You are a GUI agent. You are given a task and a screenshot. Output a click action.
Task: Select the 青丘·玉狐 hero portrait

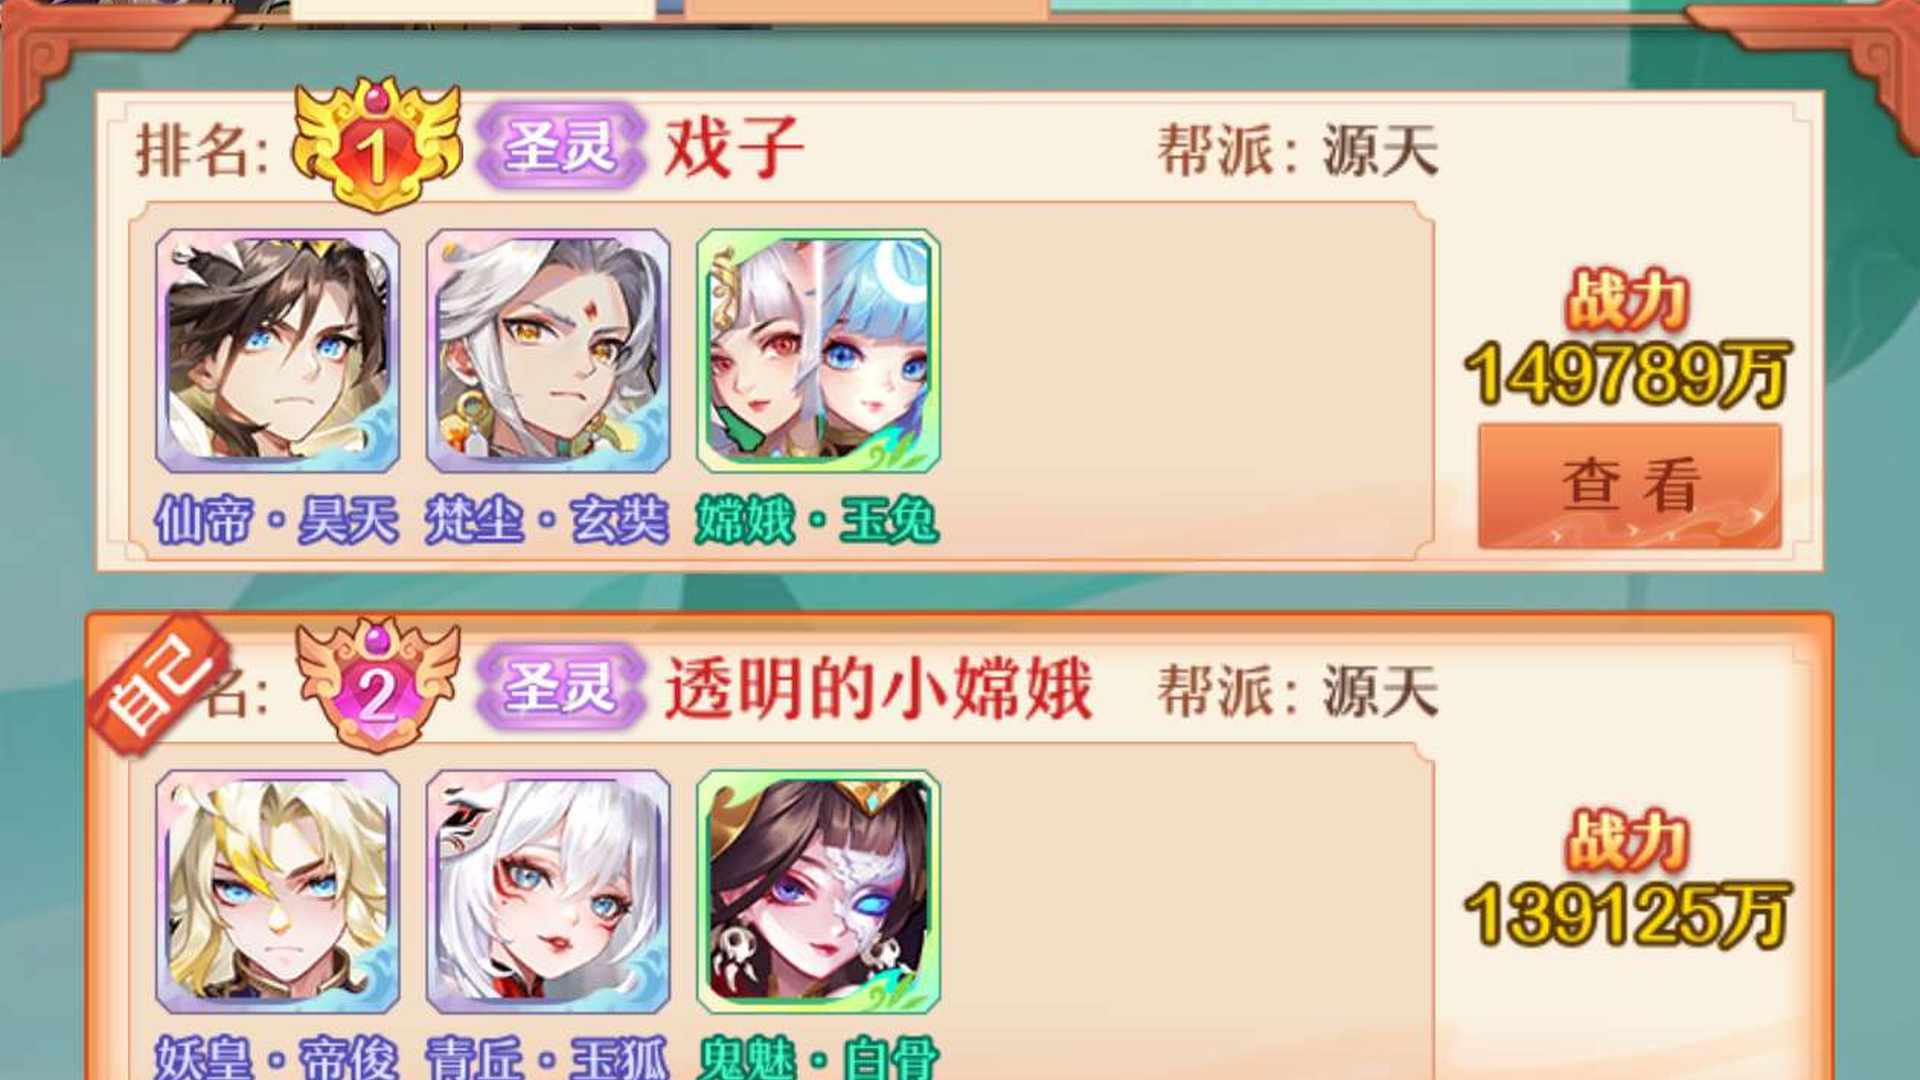click(x=548, y=891)
